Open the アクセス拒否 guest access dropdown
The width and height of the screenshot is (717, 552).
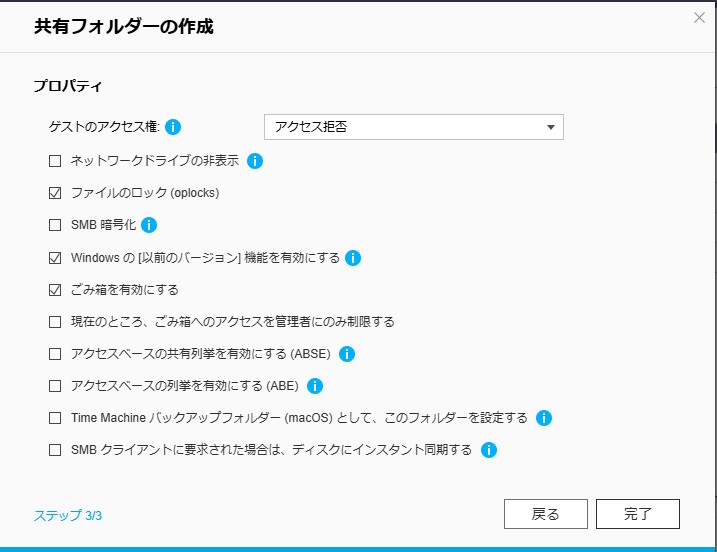(414, 127)
